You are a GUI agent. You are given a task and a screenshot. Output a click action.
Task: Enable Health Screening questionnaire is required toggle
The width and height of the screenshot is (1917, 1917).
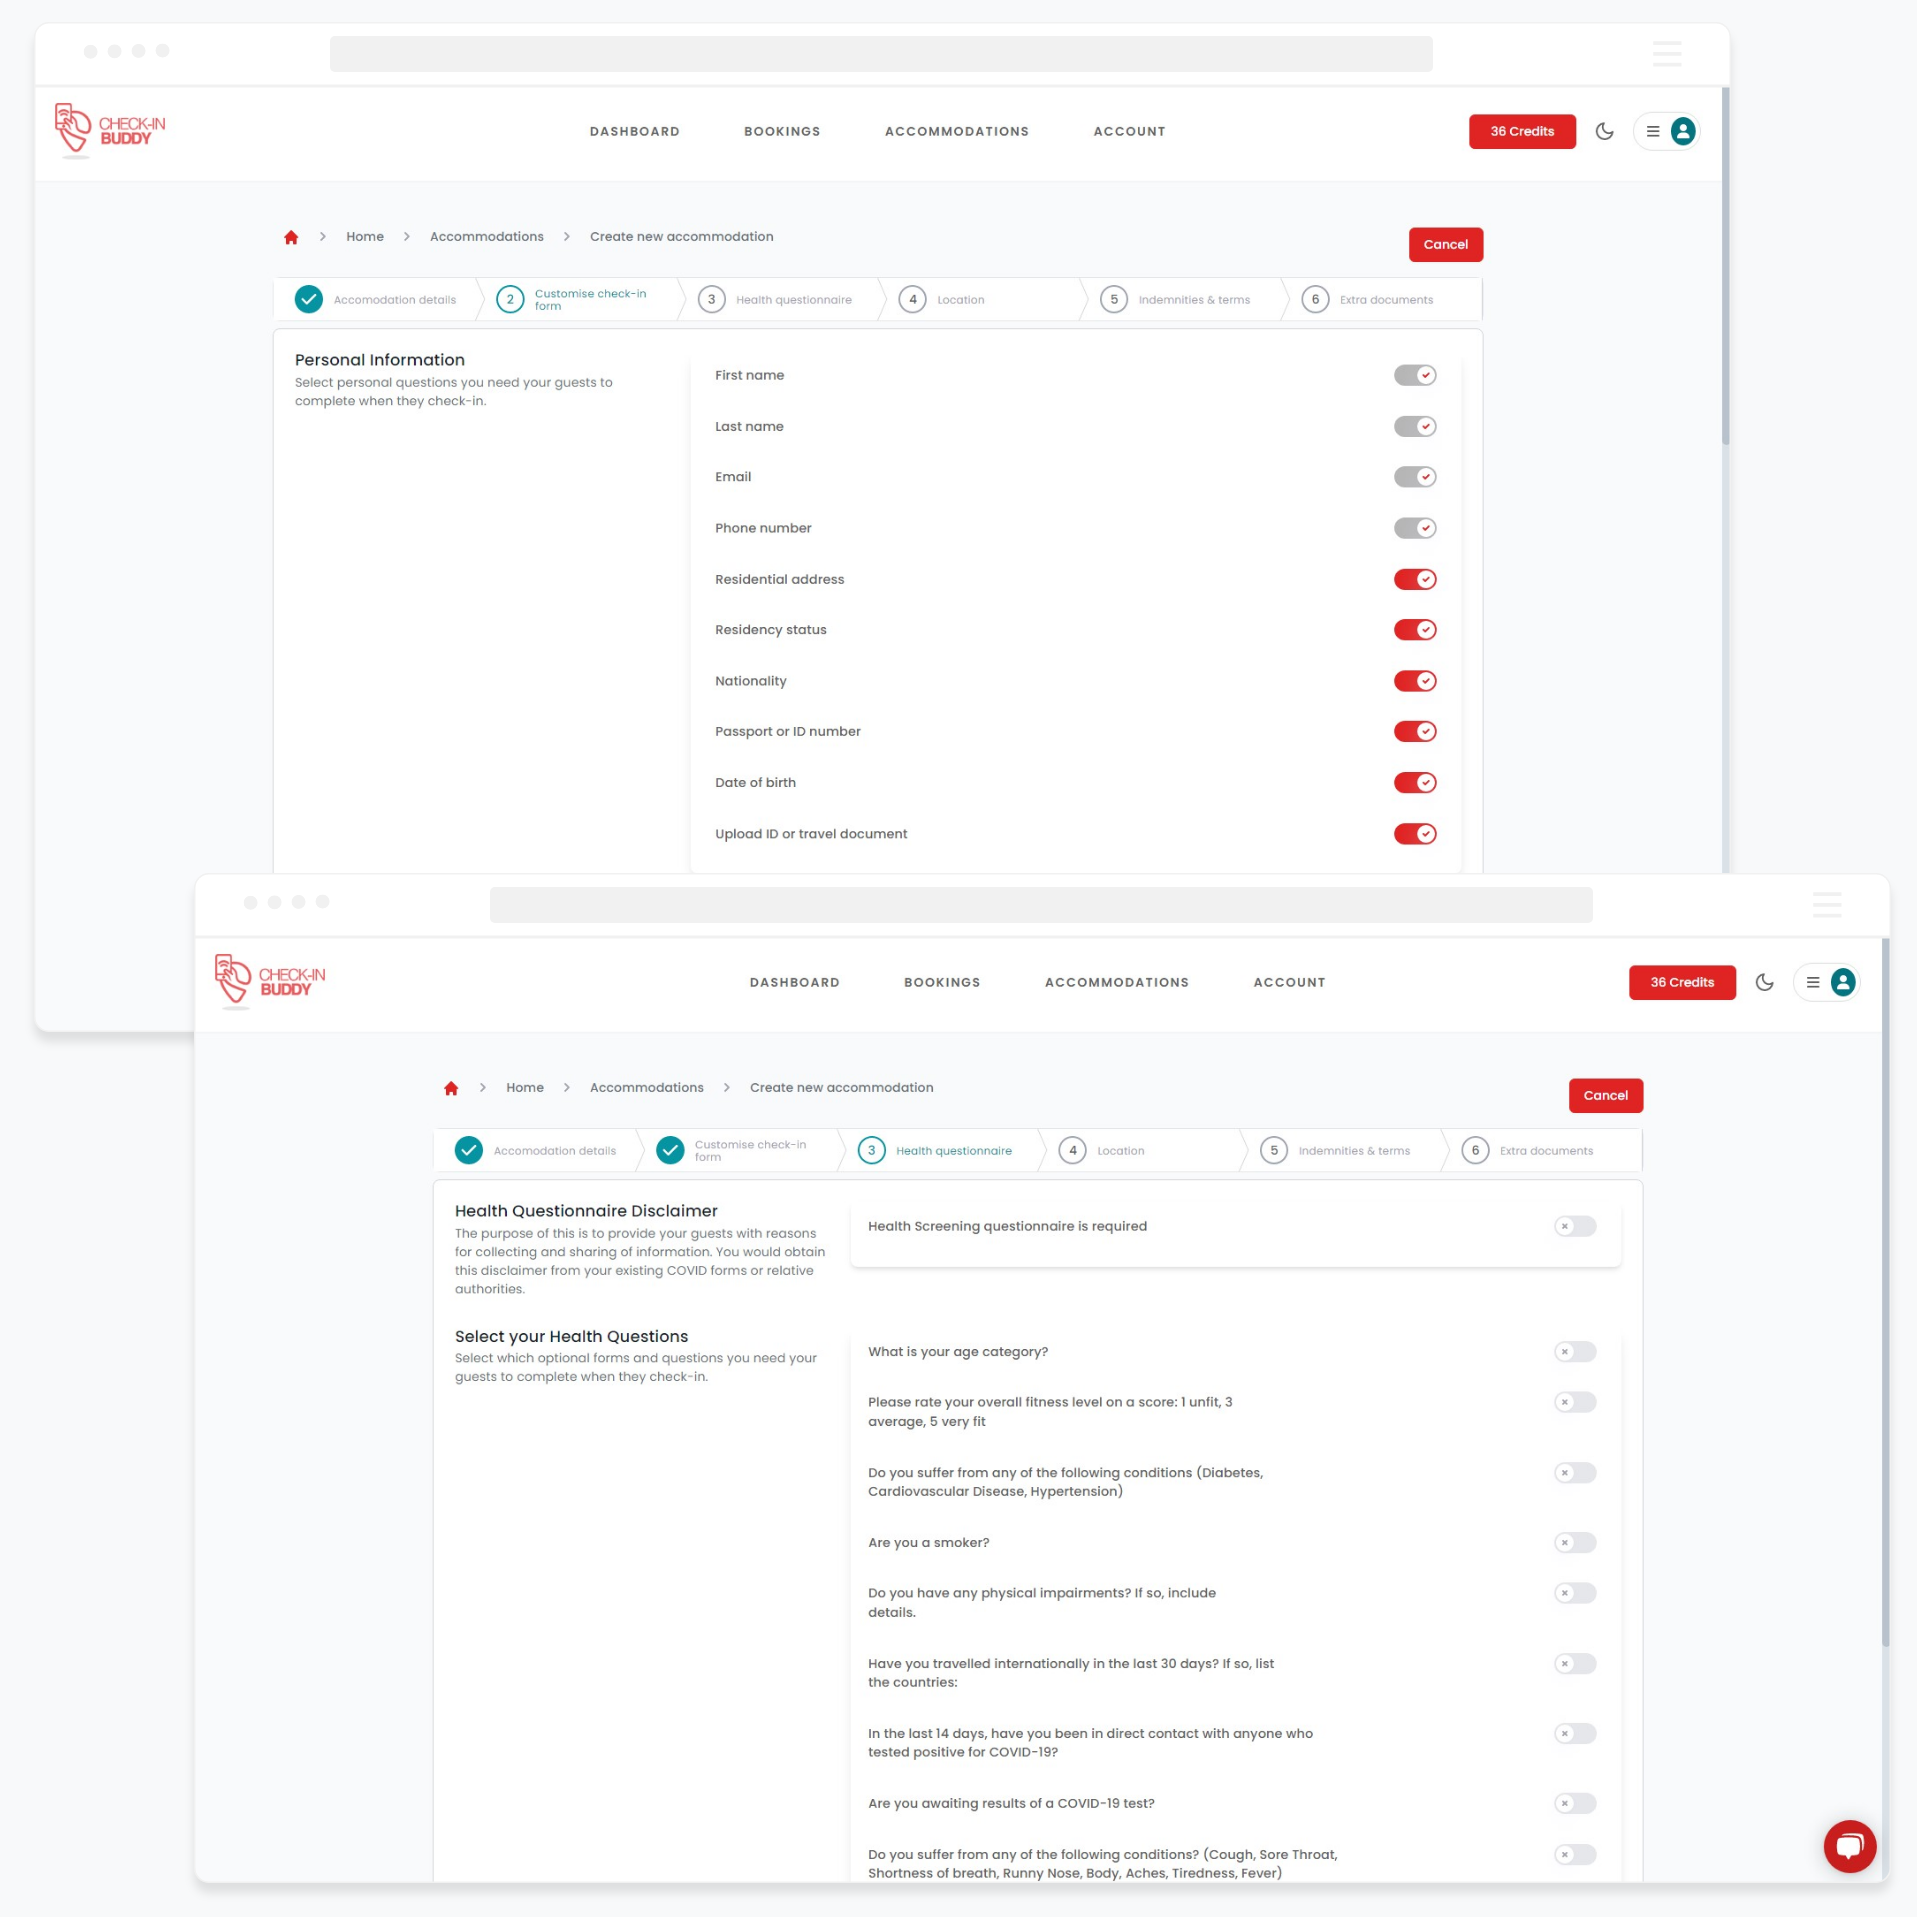1574,1226
